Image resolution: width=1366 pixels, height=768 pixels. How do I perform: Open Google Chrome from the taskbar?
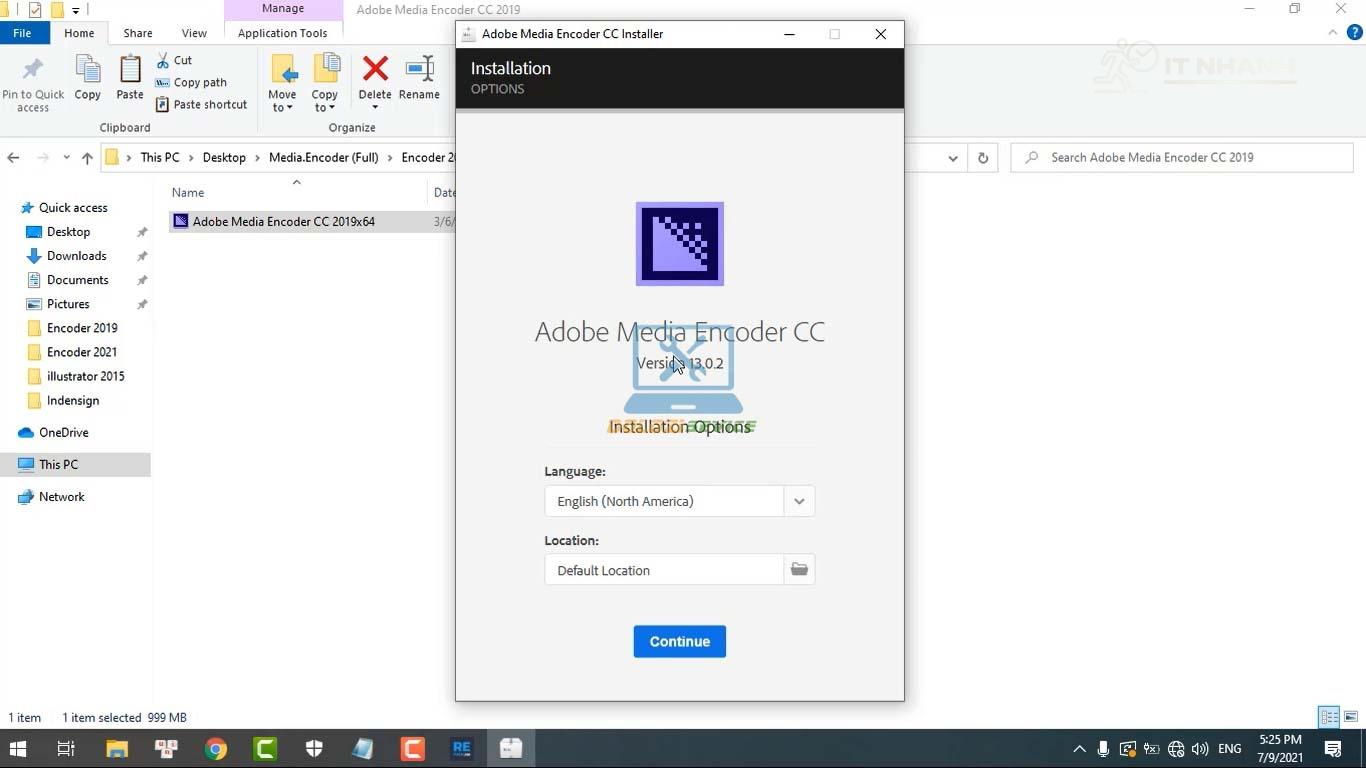click(x=216, y=748)
